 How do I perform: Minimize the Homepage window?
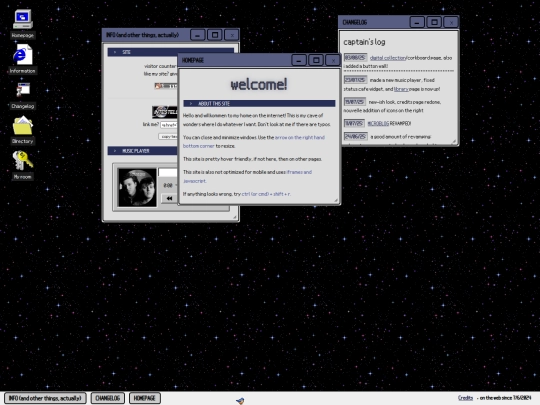coord(299,60)
